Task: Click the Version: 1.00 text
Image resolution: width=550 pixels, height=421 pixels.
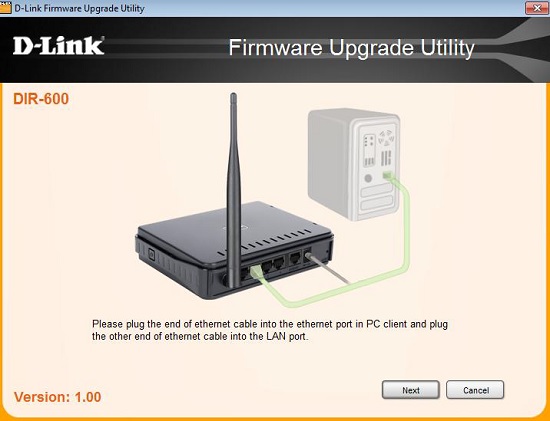Action: point(58,397)
